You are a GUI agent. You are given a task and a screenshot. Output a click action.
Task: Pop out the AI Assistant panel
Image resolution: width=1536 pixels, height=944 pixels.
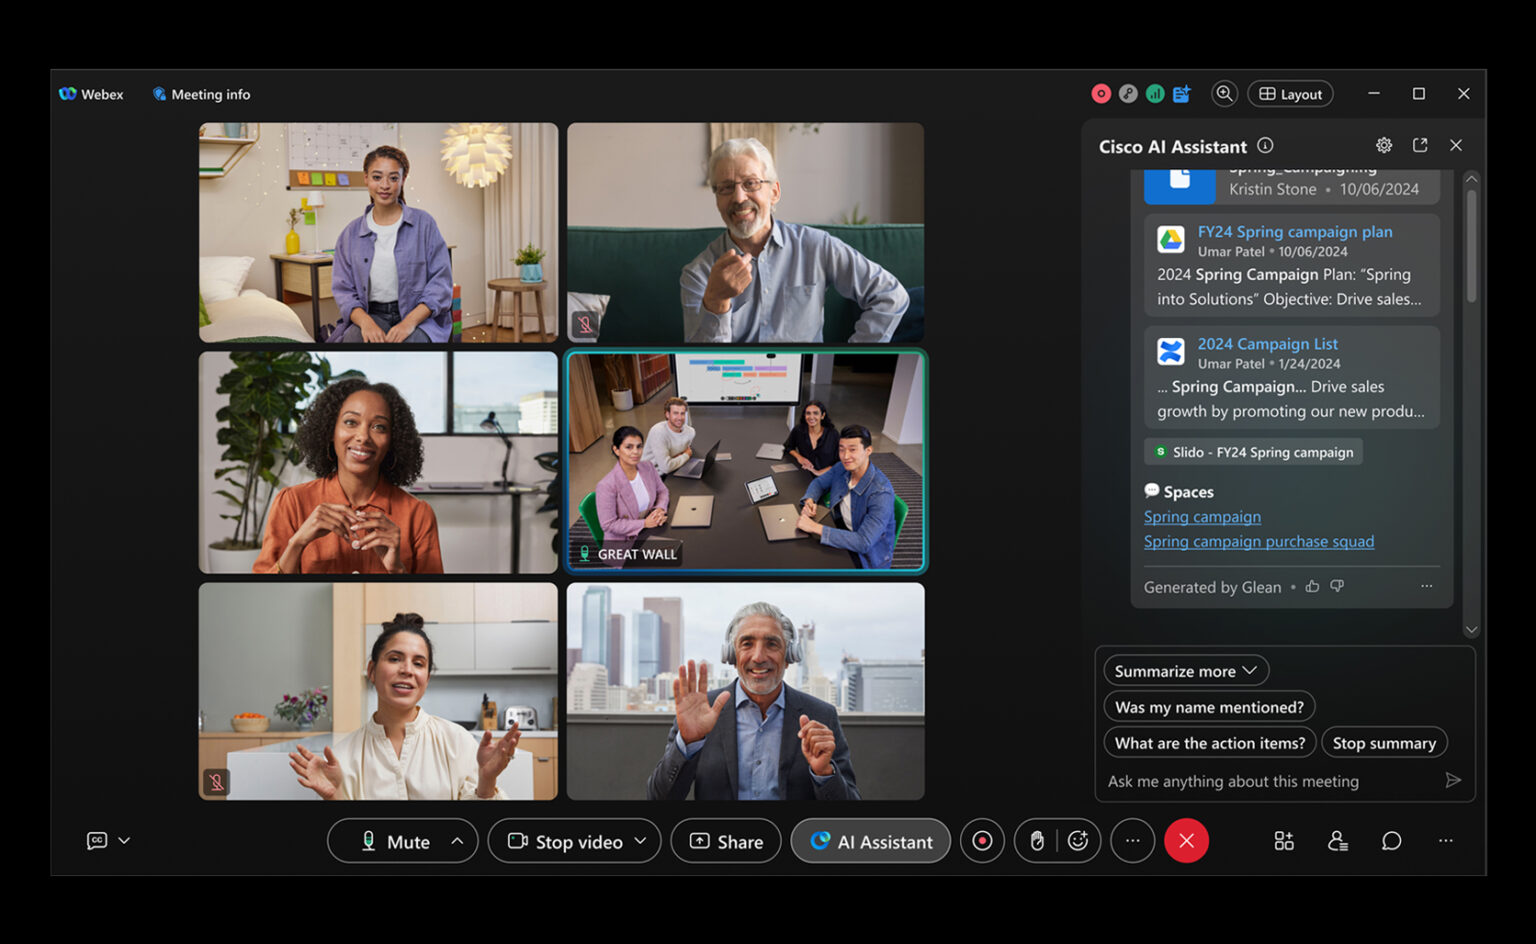[1420, 145]
